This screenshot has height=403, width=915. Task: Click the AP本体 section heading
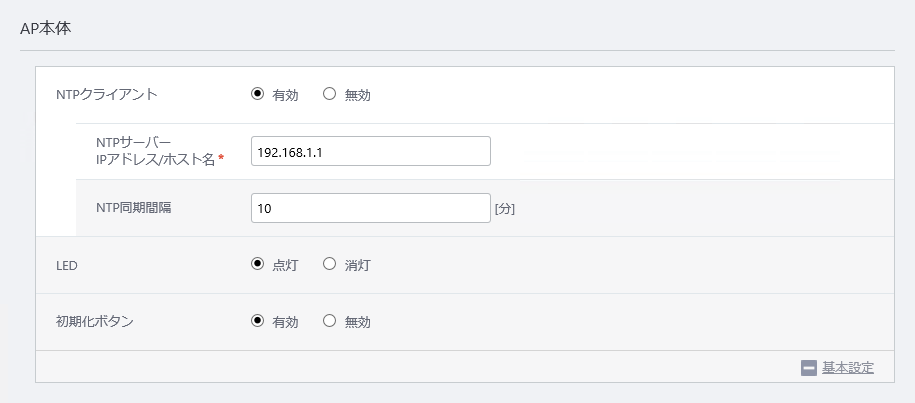tap(46, 27)
